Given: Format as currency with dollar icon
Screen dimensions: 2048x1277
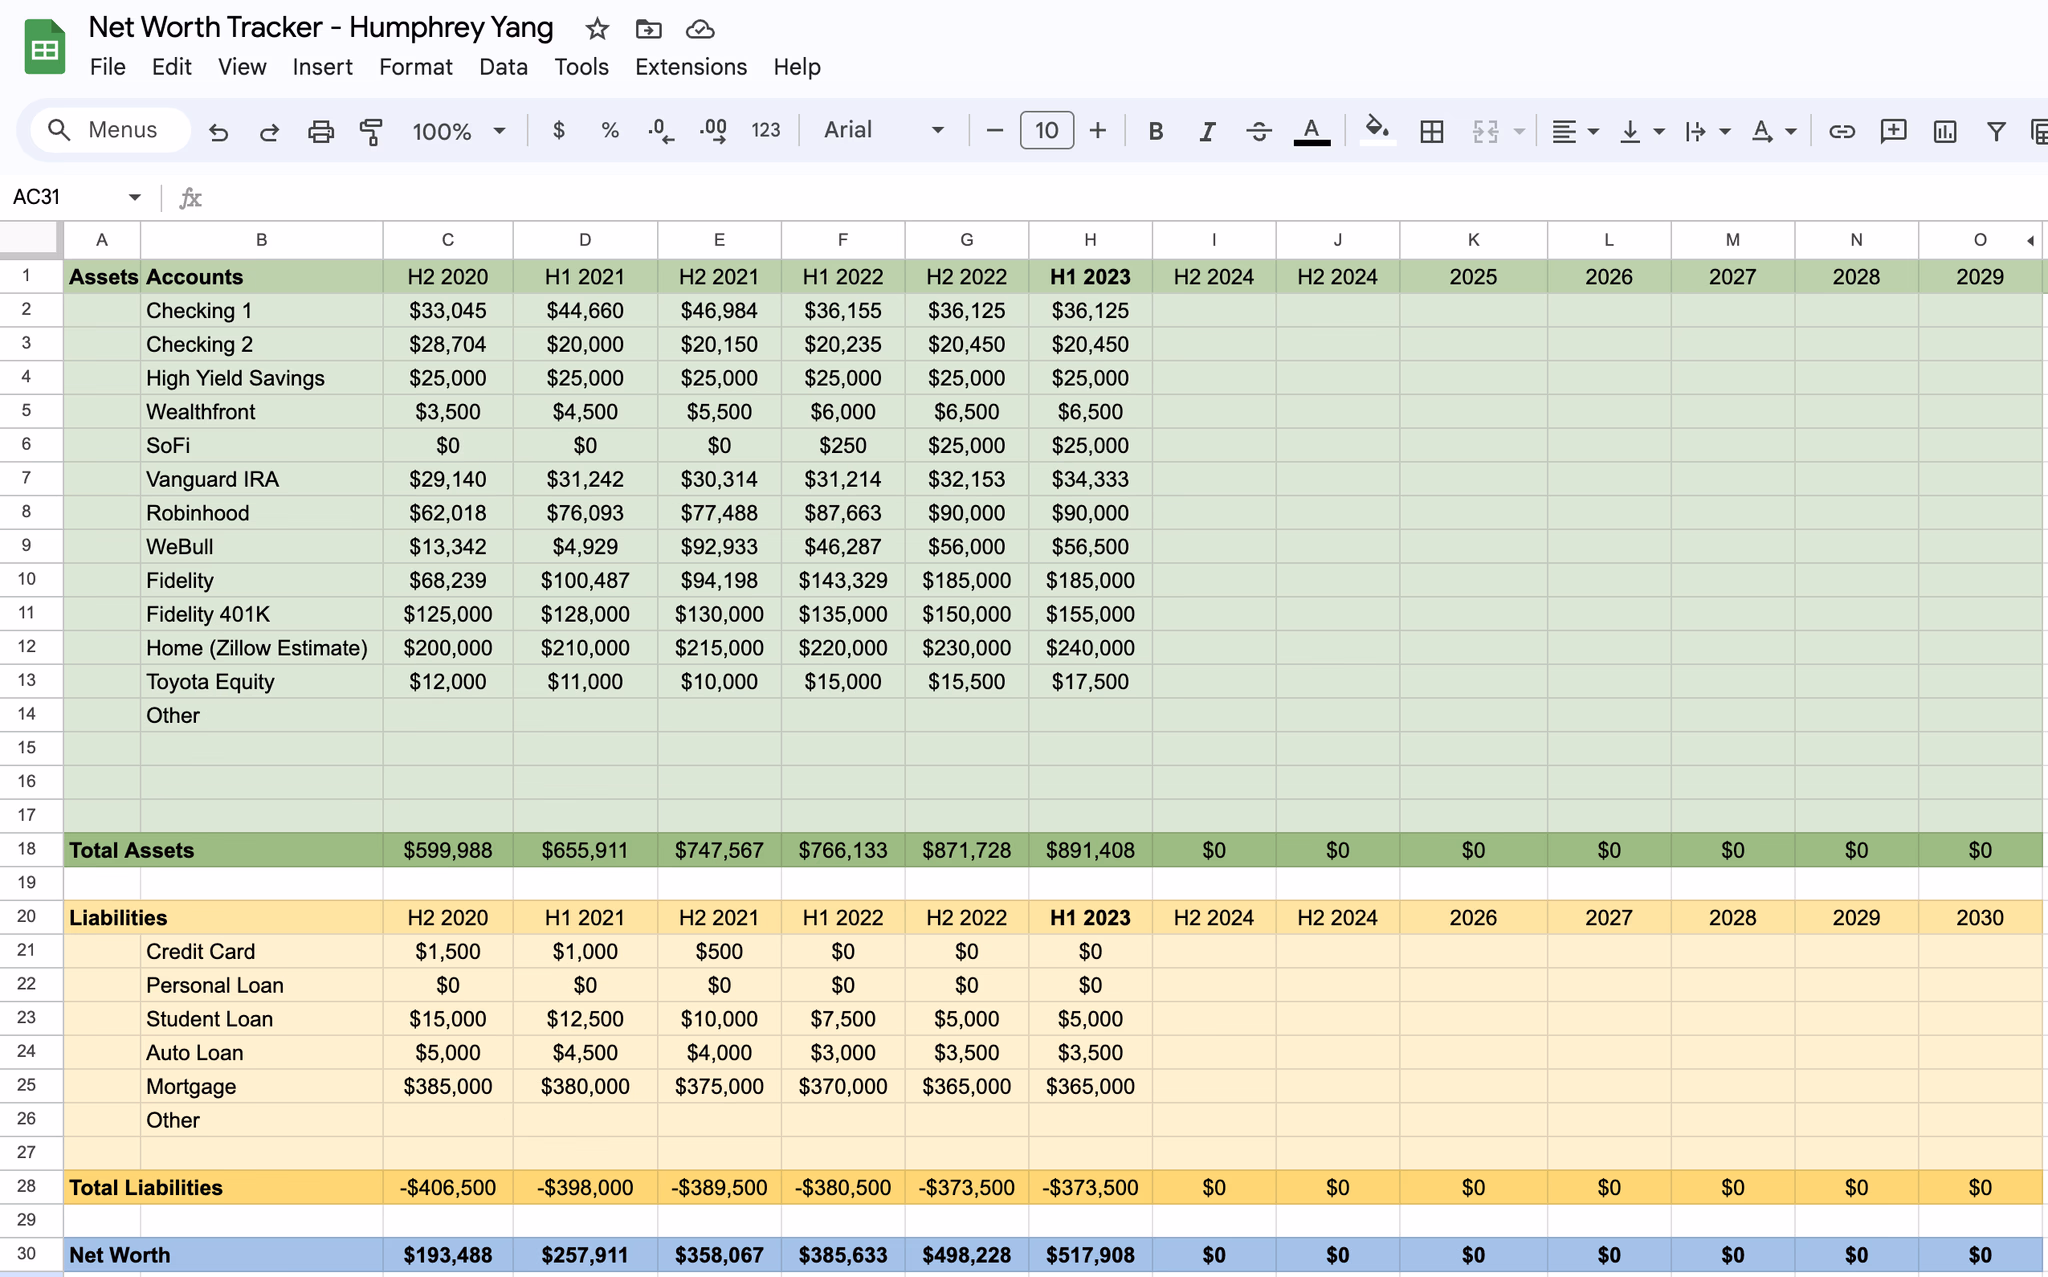Looking at the screenshot, I should (x=559, y=130).
